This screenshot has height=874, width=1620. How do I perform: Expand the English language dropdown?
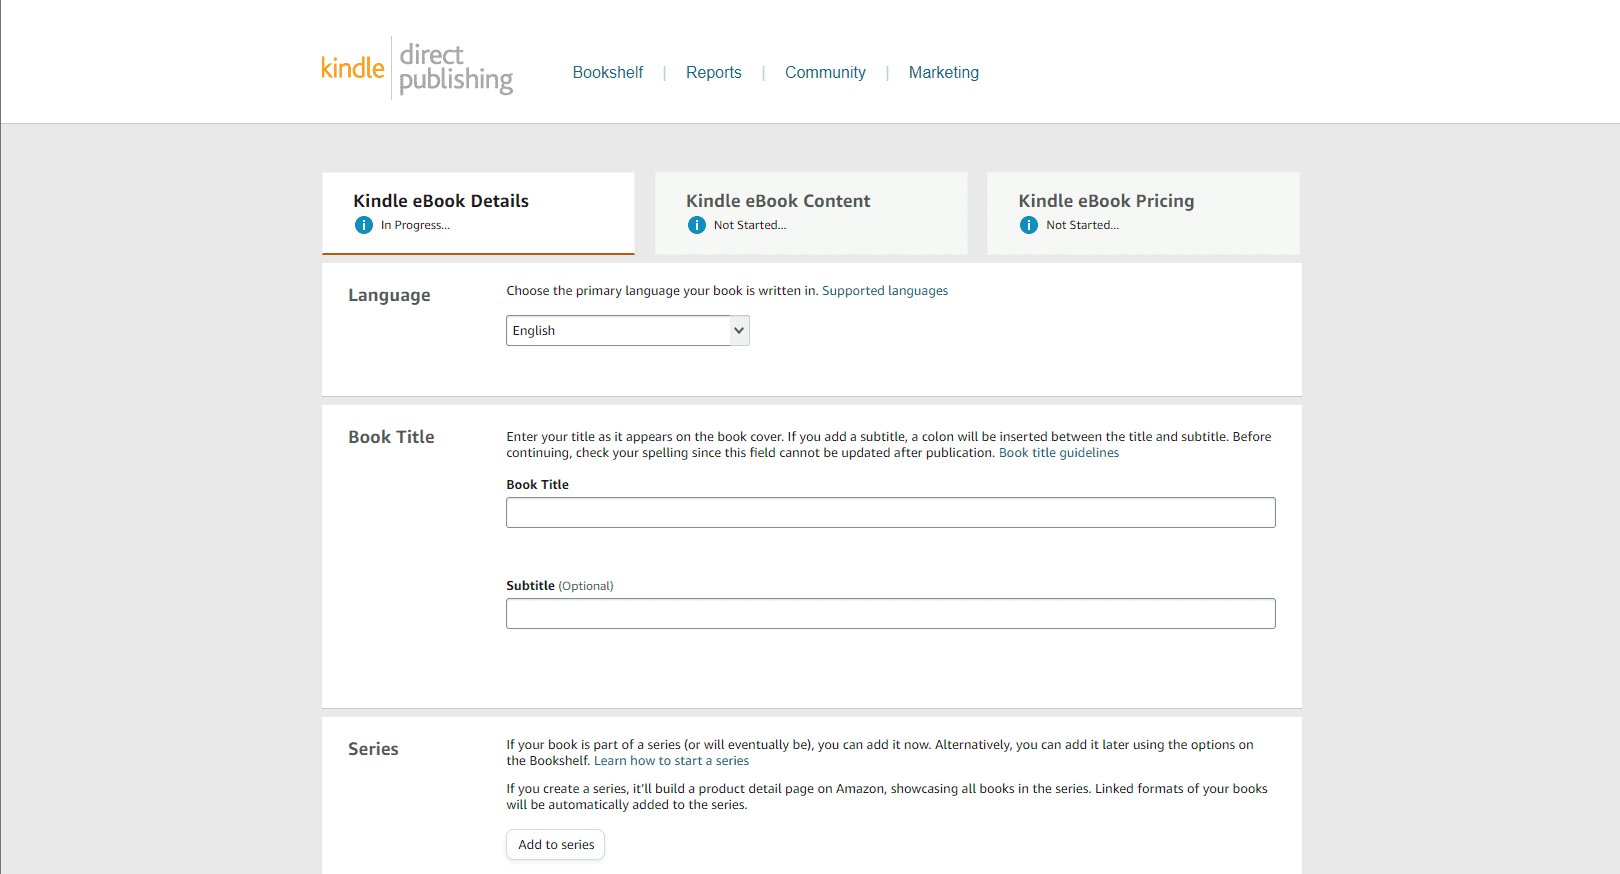[627, 331]
